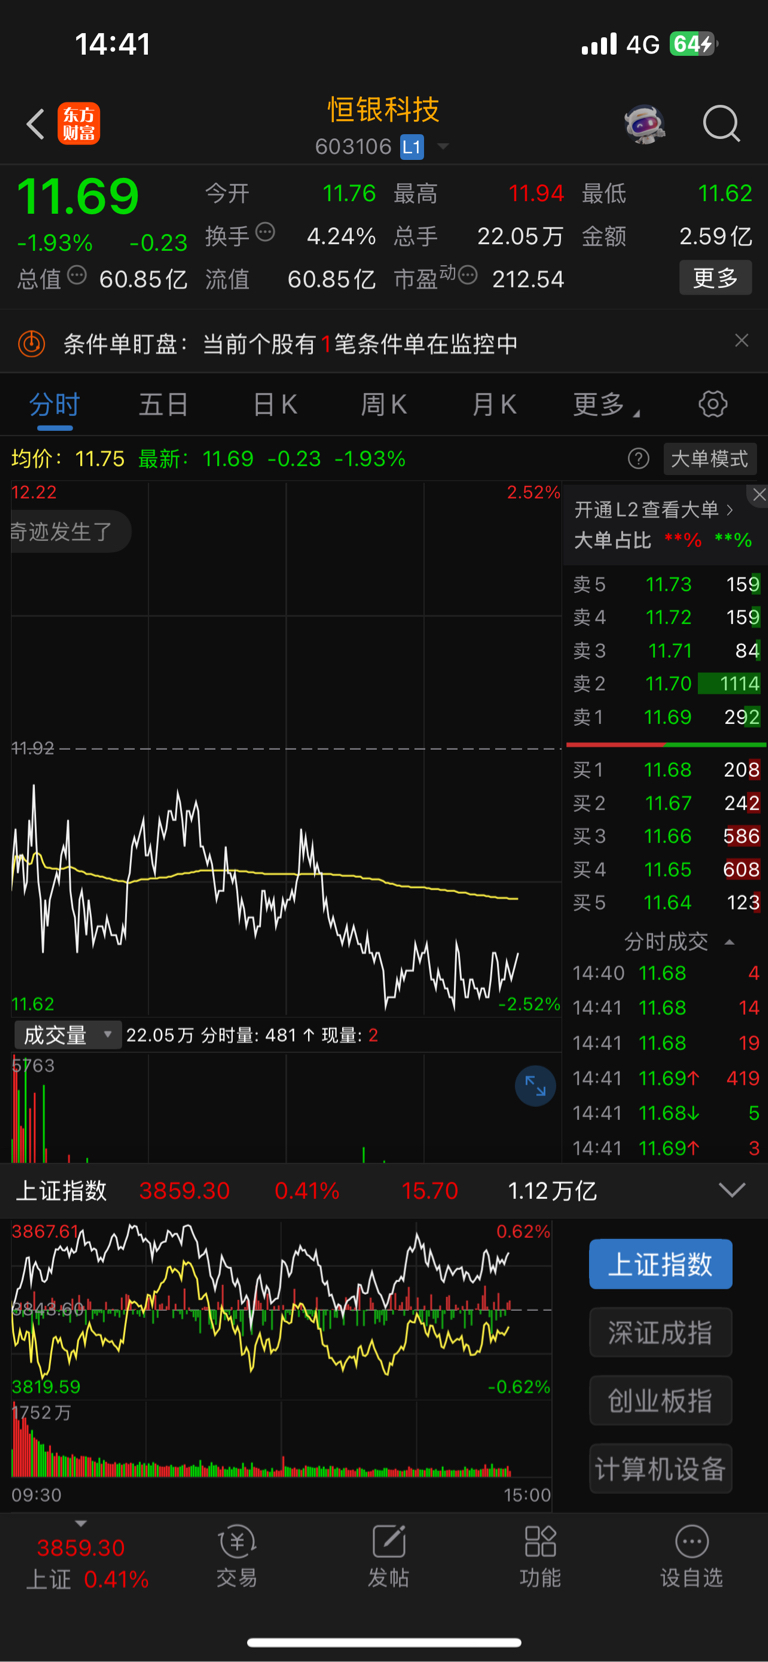The height and width of the screenshot is (1662, 768).
Task: Tap the battery indicator in status bar
Action: 694,44
